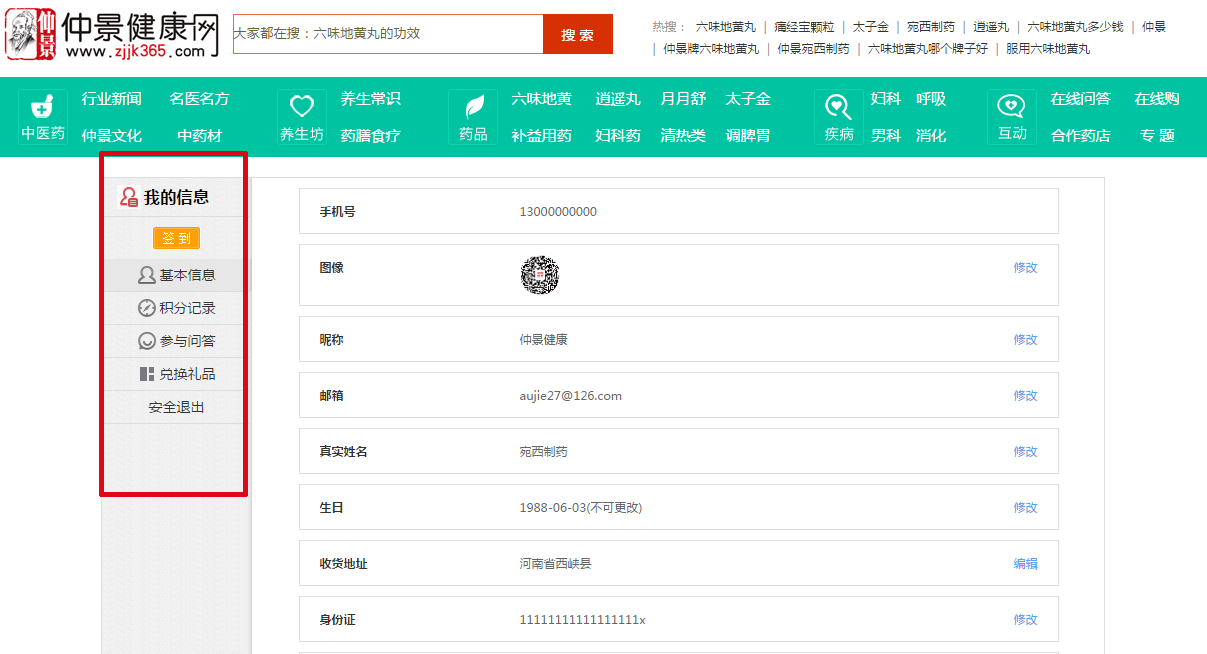The width and height of the screenshot is (1207, 654).
Task: Click 修改 in the 生日 row
Action: [x=1026, y=508]
